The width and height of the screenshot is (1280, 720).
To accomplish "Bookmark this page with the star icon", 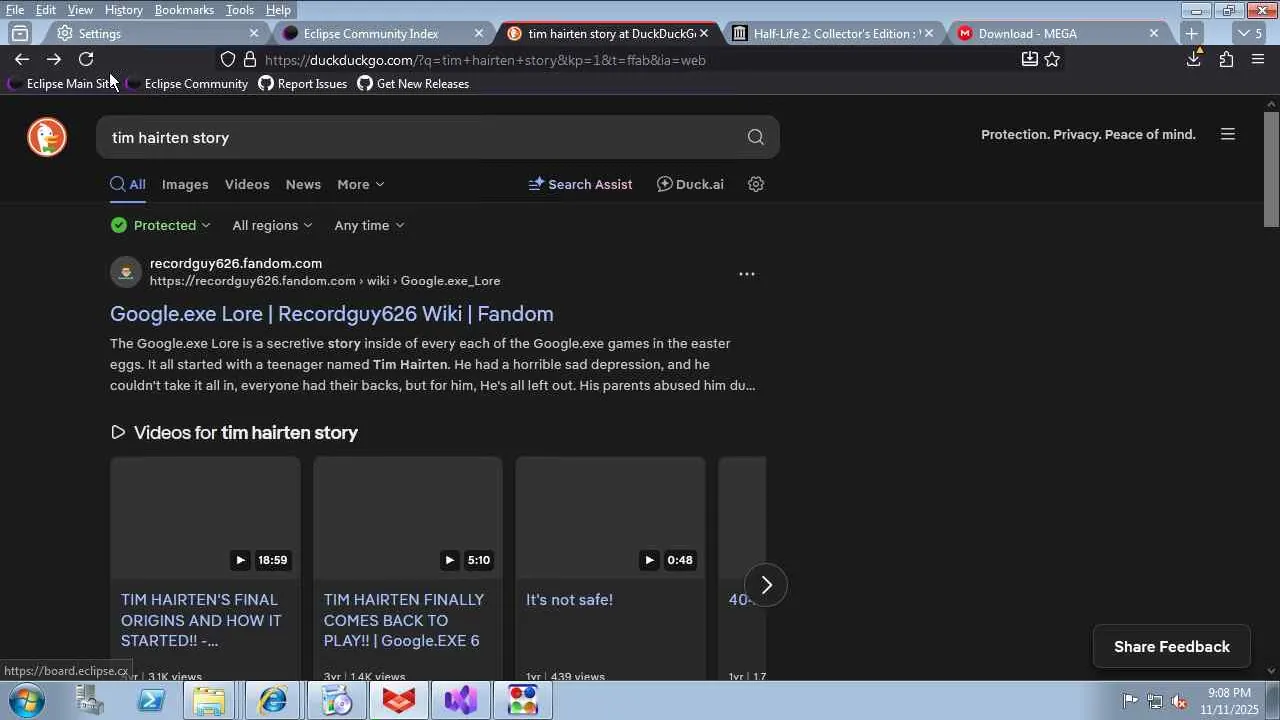I will [x=1052, y=60].
